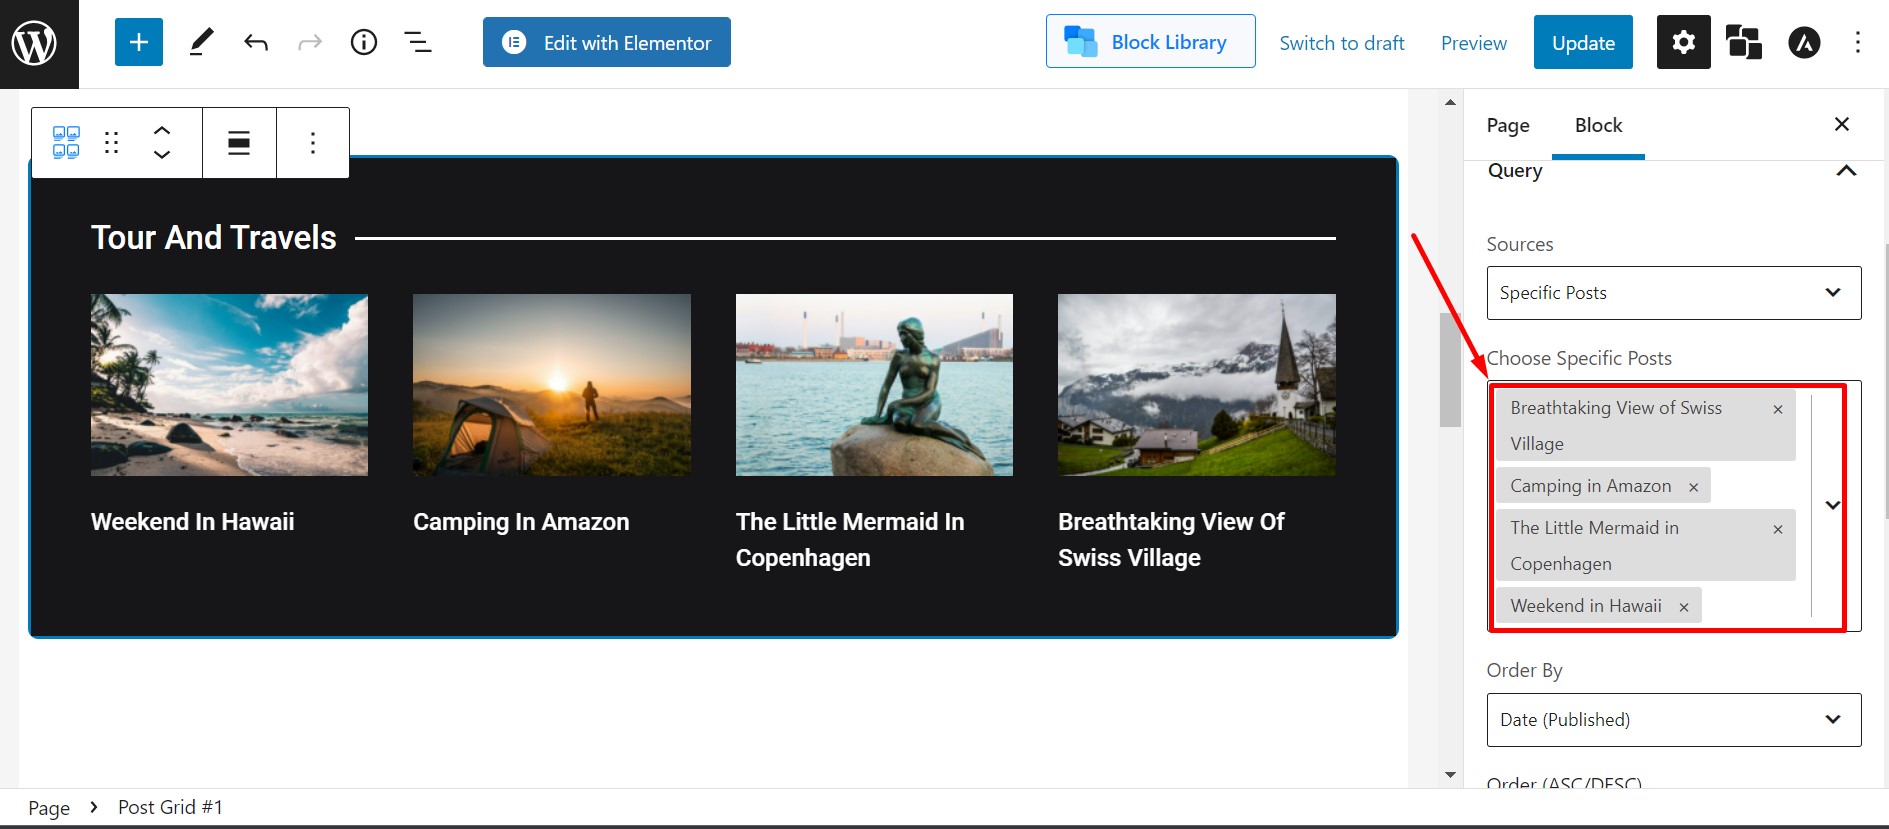Click the Update button
The width and height of the screenshot is (1889, 829).
[x=1582, y=43]
